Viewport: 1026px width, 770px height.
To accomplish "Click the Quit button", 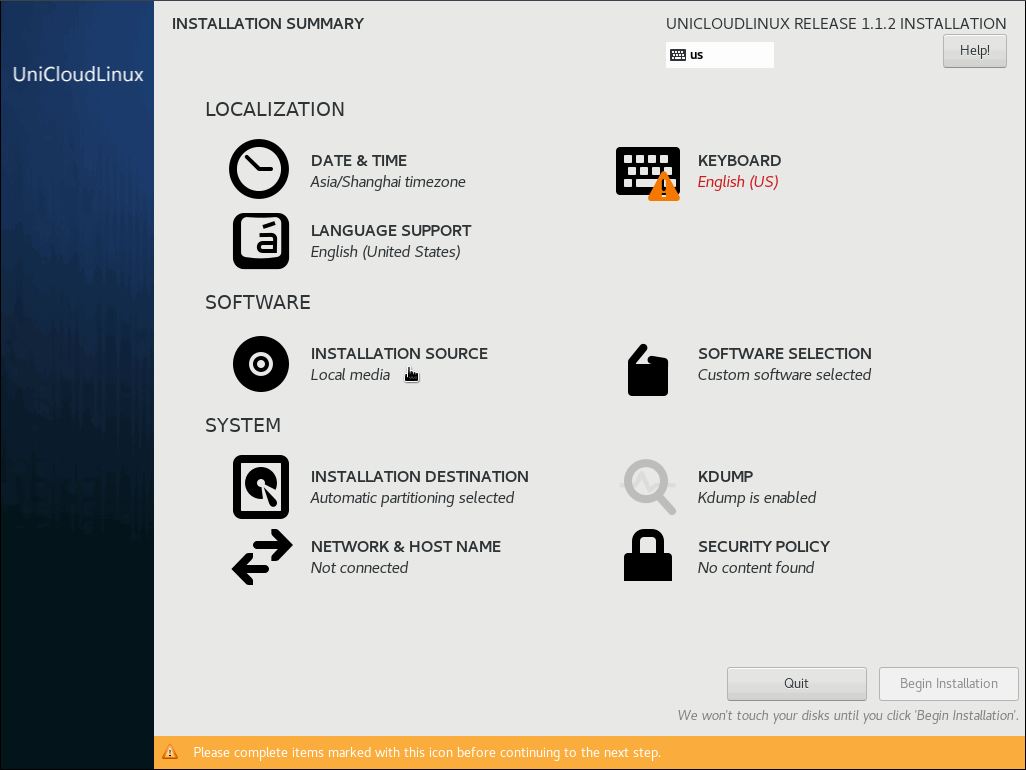I will tap(796, 684).
